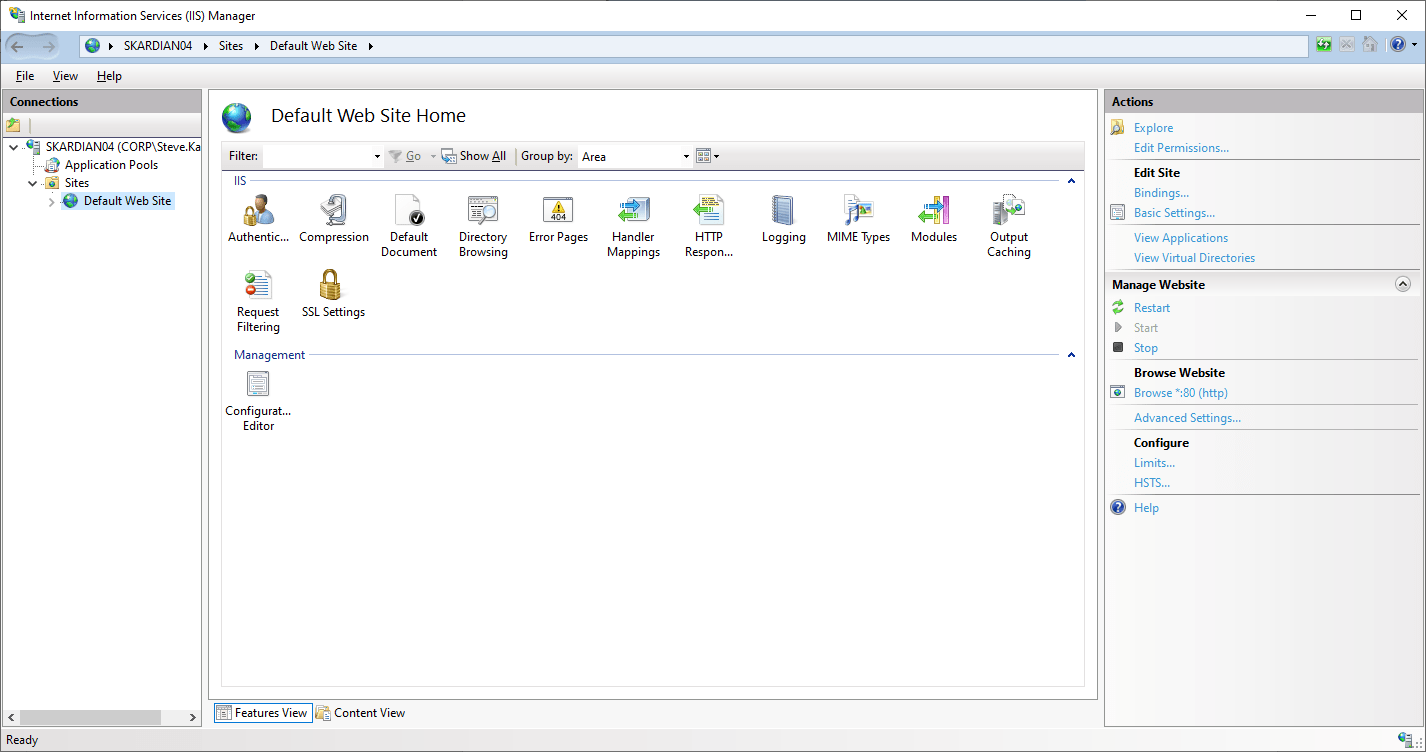Open the Configuration Editor

tap(258, 400)
